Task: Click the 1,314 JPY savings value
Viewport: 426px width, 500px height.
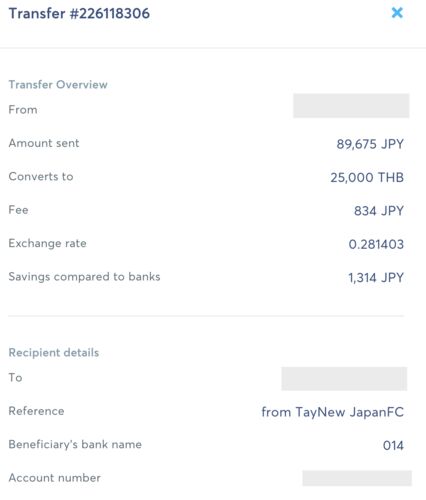Action: (x=376, y=277)
